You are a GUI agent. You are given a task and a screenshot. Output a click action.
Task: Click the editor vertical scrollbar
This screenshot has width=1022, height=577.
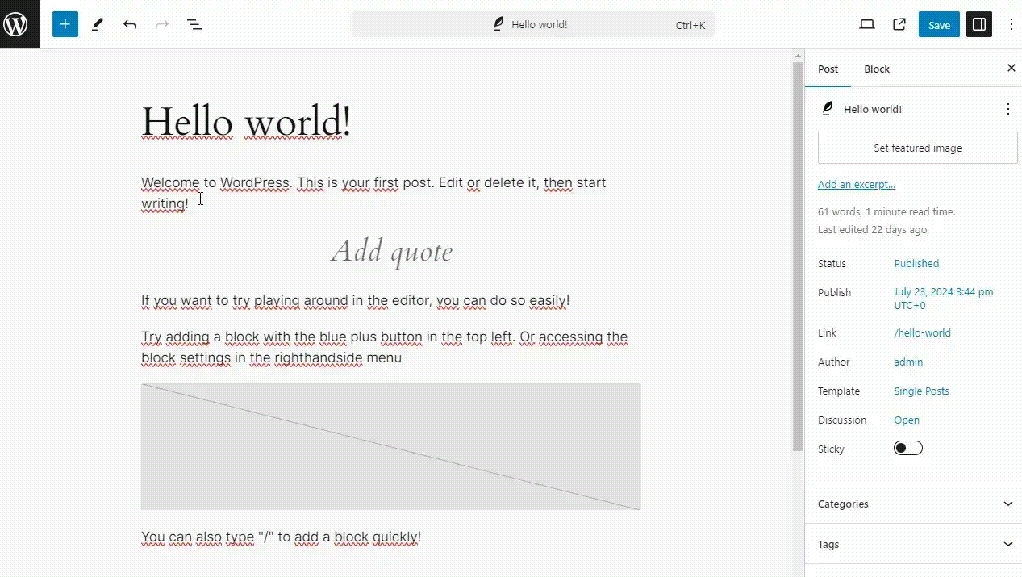(x=798, y=256)
